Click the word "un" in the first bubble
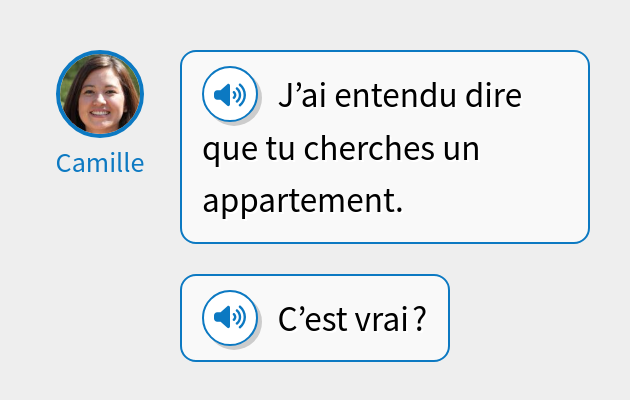Screen dimensions: 630x400 (x=460, y=150)
